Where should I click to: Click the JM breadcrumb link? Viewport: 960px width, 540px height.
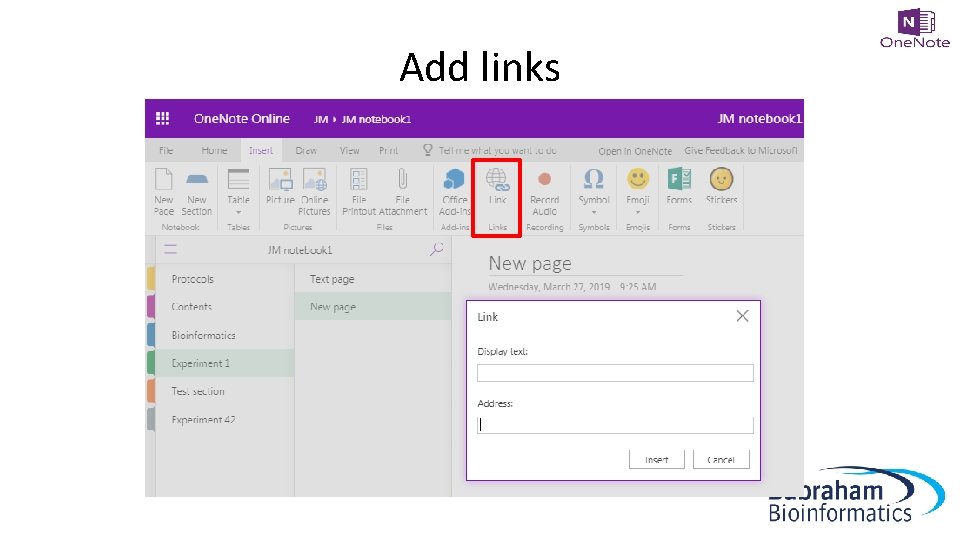click(321, 119)
